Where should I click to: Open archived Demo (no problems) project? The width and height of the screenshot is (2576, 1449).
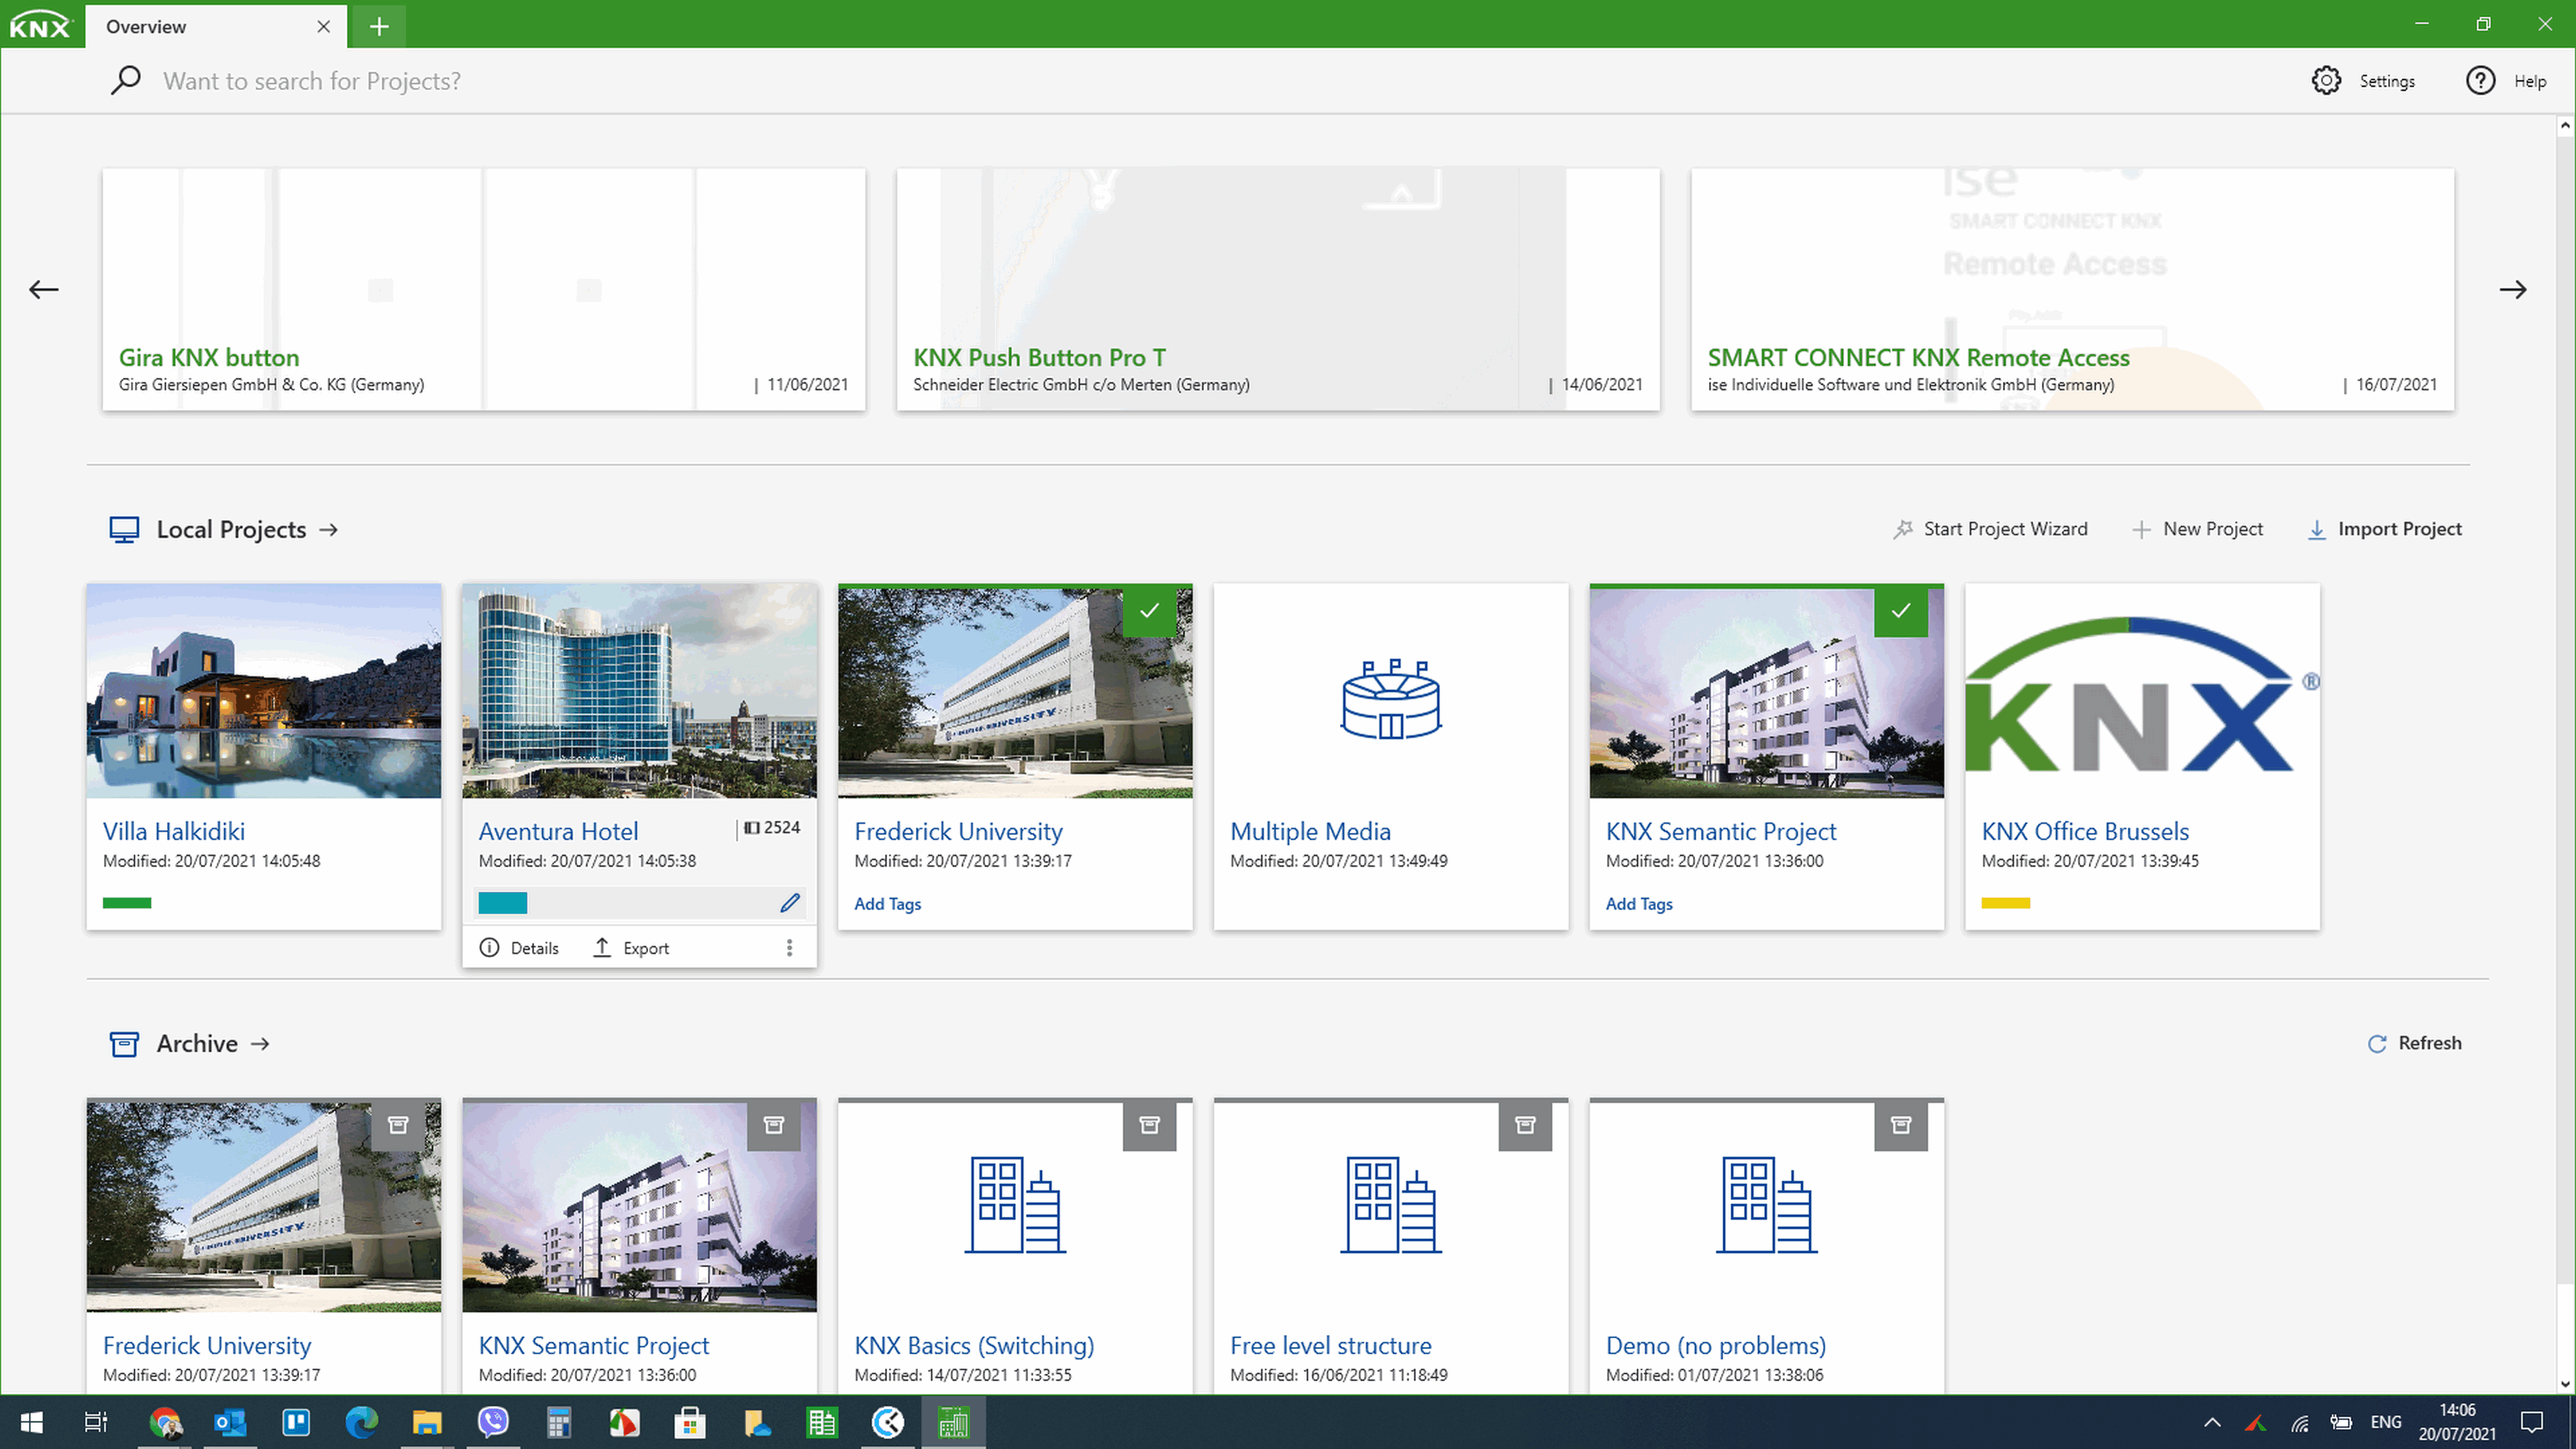pos(1767,1246)
